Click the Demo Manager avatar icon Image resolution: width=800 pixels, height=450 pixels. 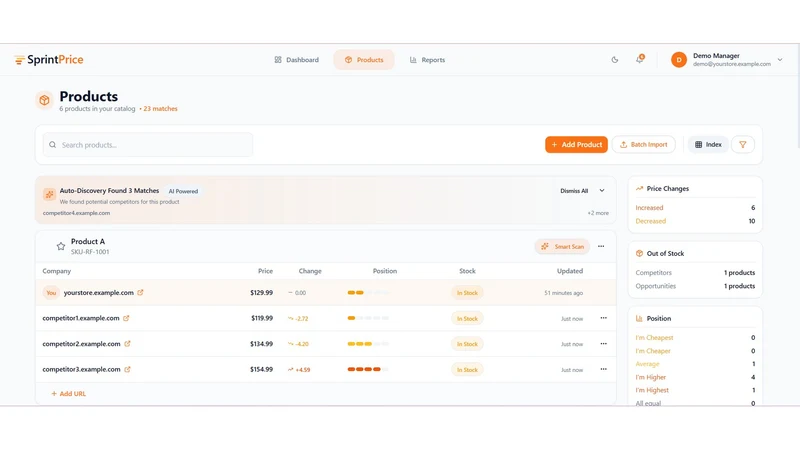[x=679, y=60]
